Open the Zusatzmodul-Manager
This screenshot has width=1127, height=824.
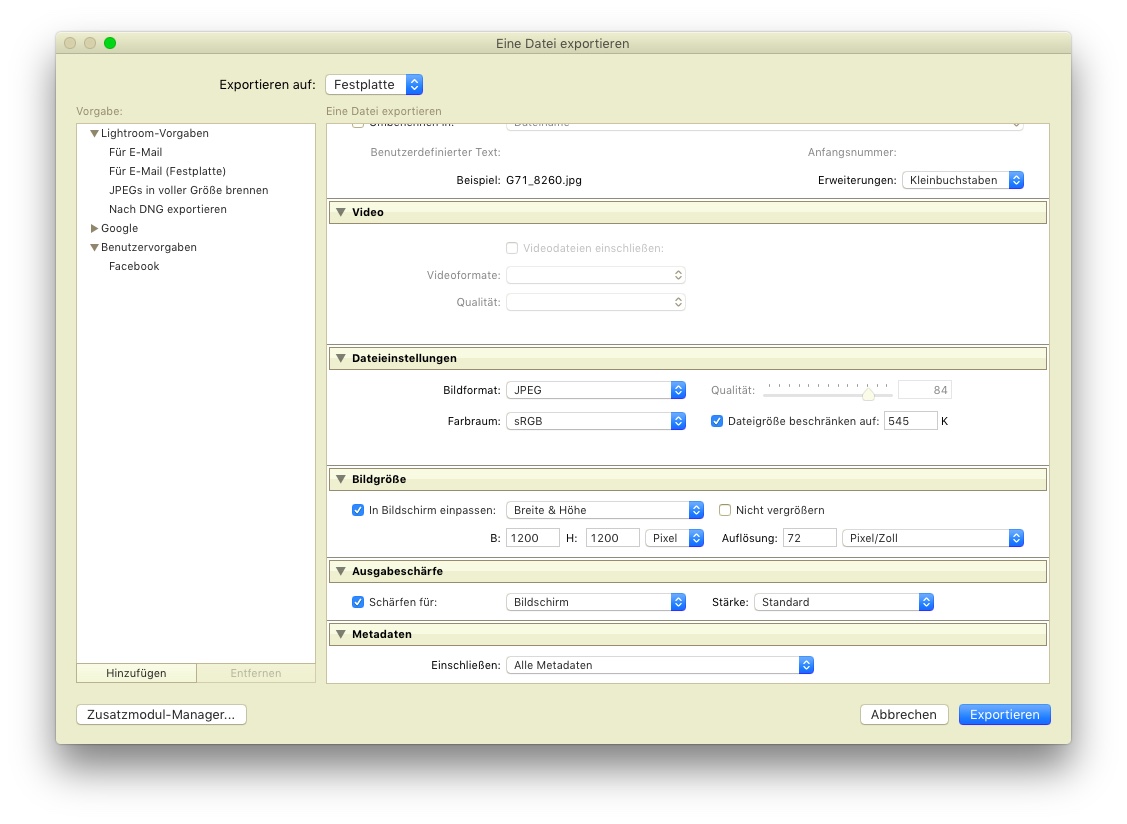(x=161, y=715)
